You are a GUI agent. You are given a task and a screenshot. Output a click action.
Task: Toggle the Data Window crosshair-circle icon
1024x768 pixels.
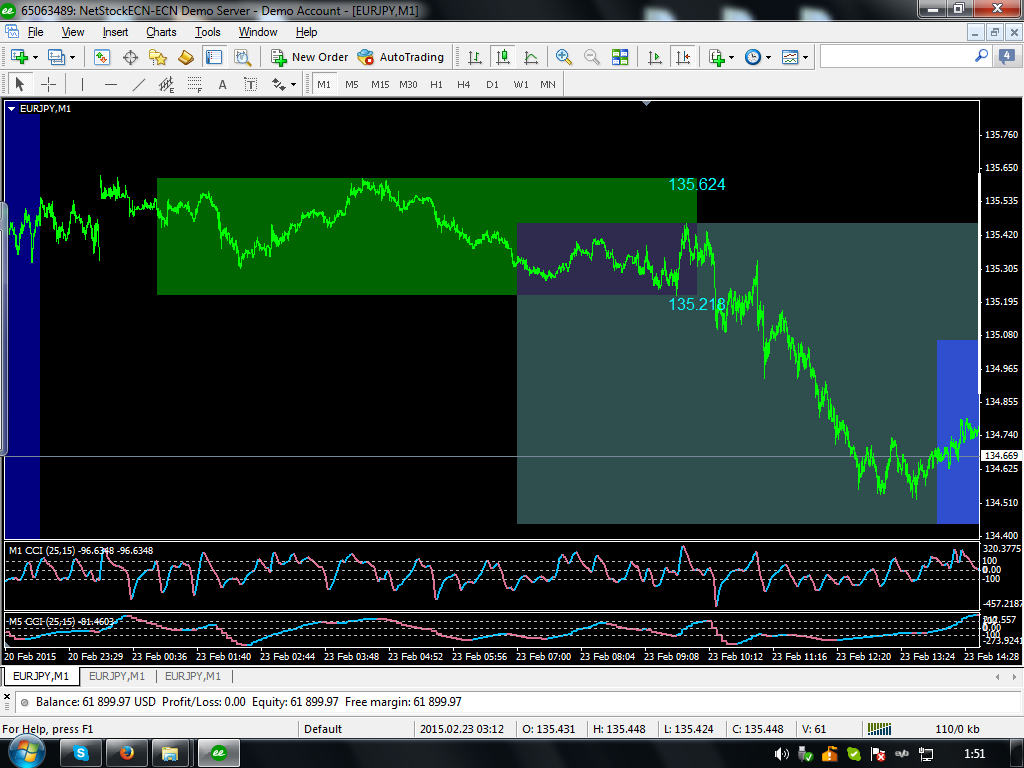coord(131,57)
